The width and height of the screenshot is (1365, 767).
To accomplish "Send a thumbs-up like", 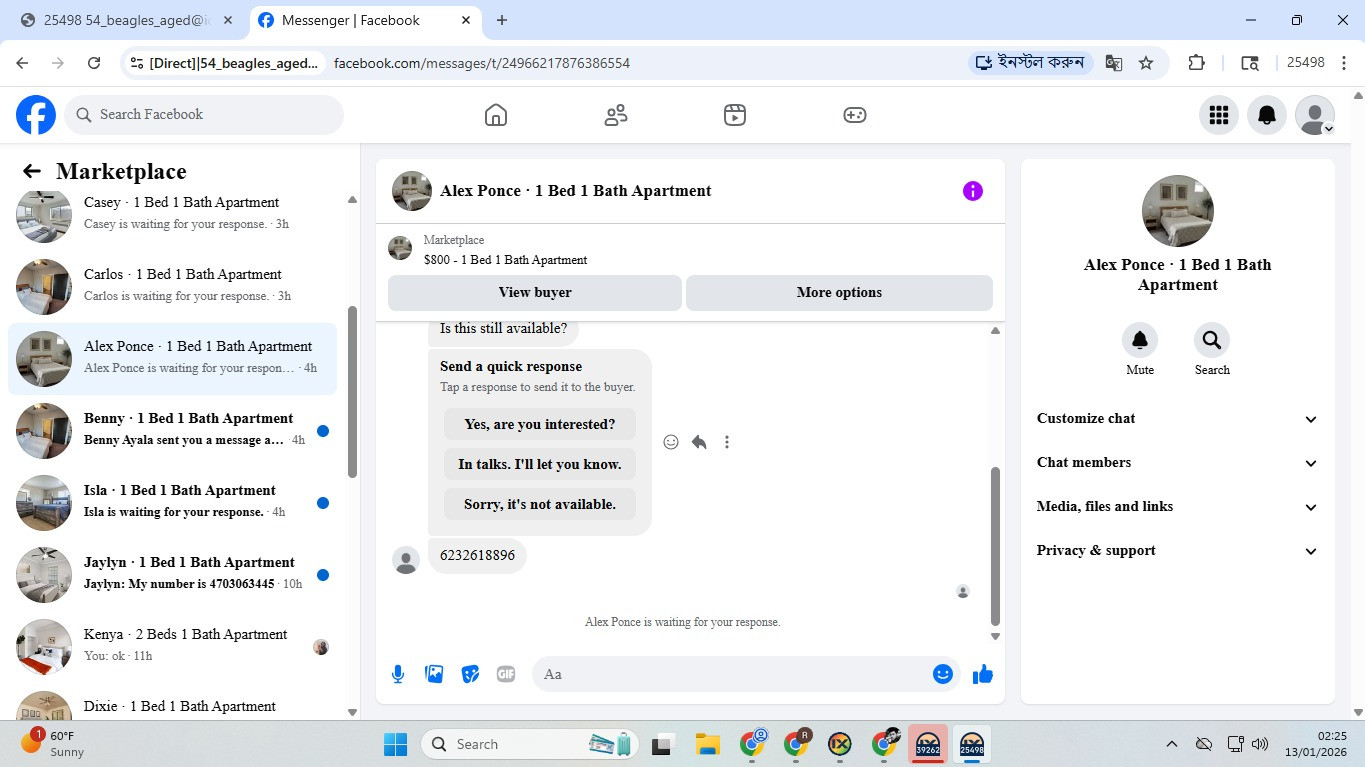I will pos(983,674).
